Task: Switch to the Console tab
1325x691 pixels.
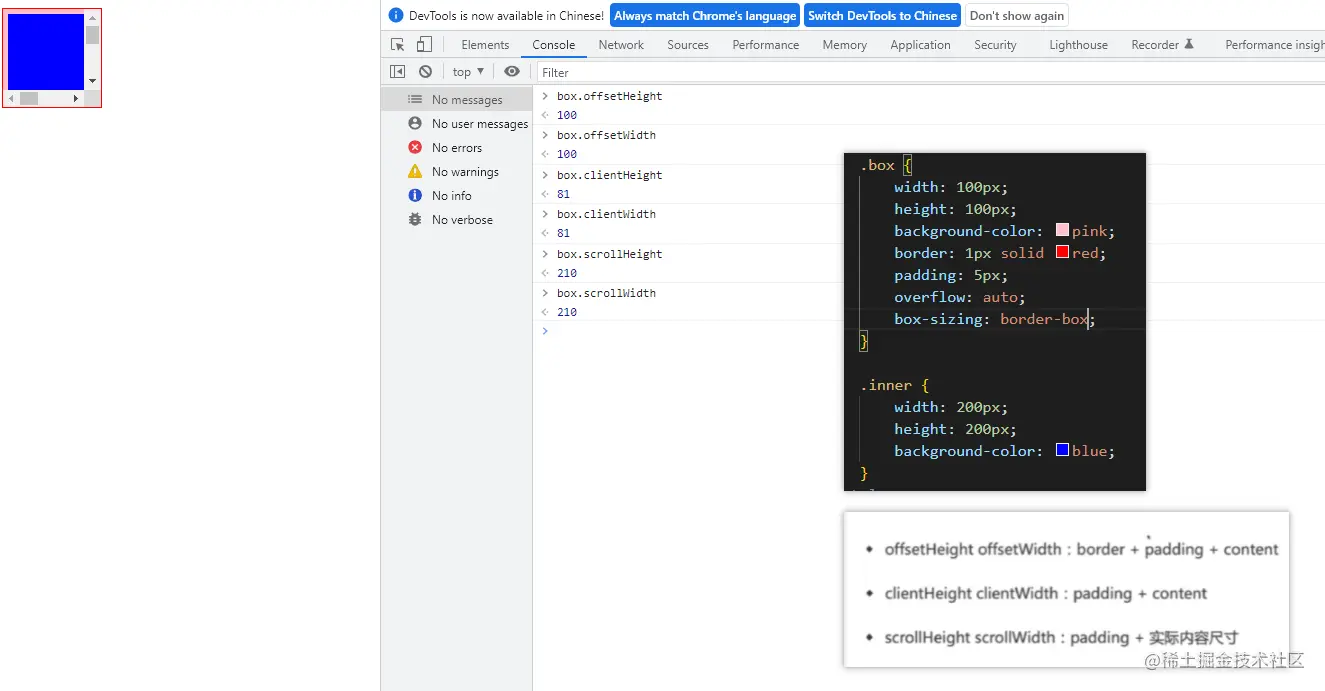Action: (x=553, y=45)
